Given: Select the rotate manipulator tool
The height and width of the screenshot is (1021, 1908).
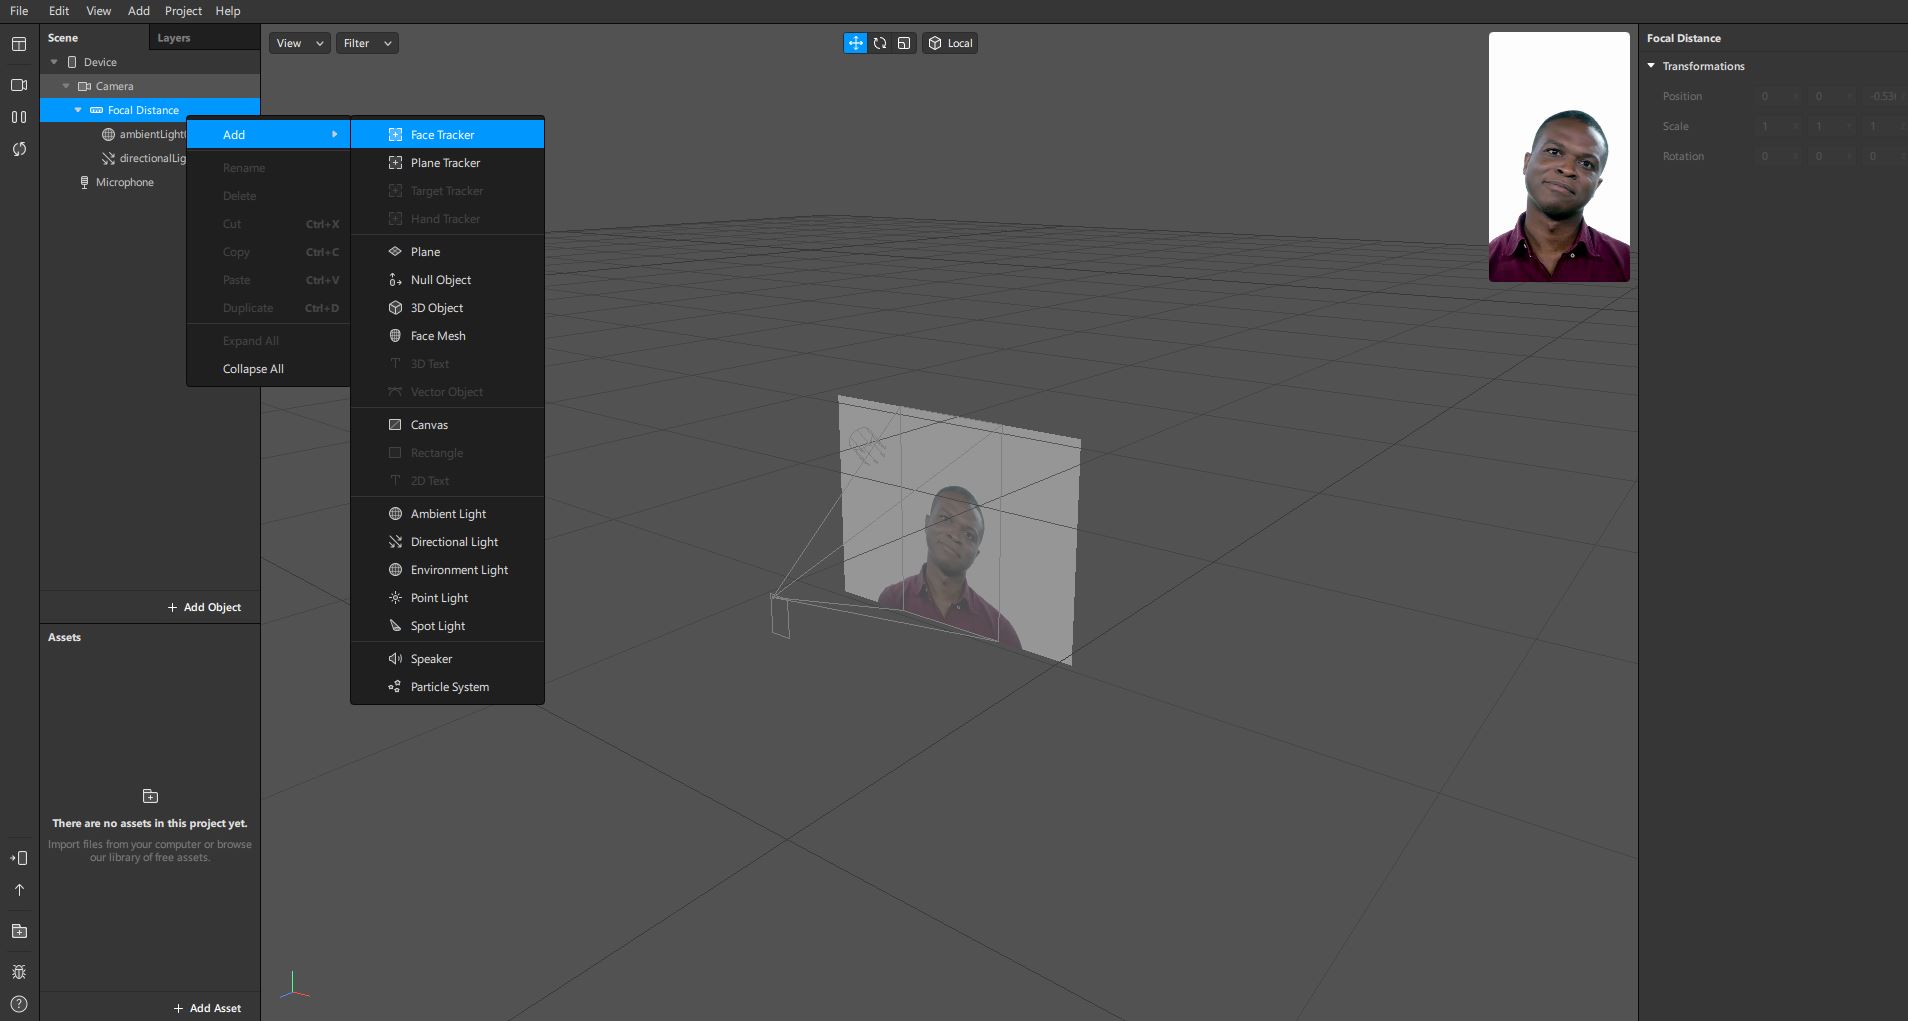Looking at the screenshot, I should (x=880, y=43).
